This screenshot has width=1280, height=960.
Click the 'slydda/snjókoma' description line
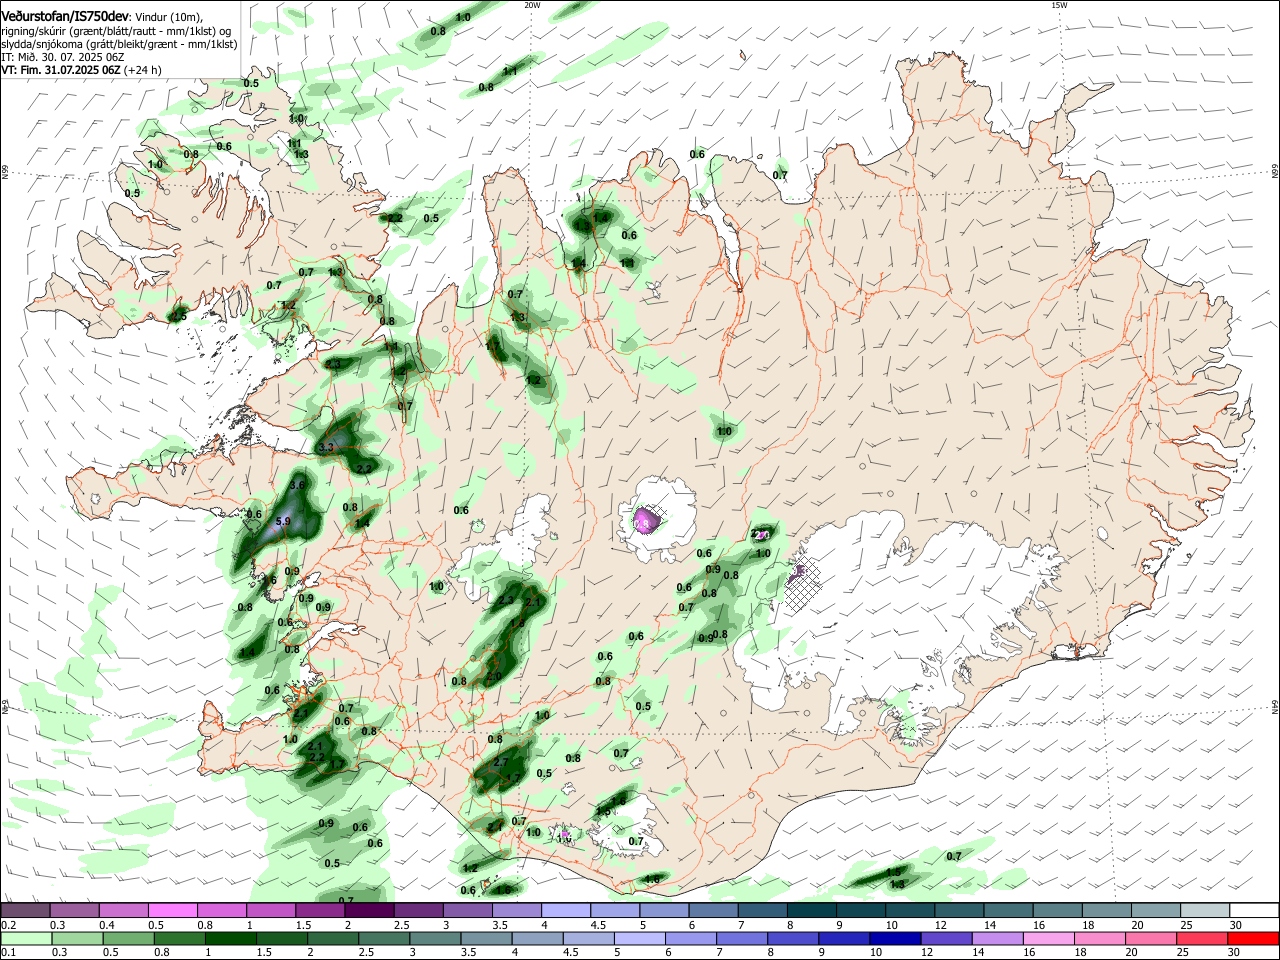[119, 44]
